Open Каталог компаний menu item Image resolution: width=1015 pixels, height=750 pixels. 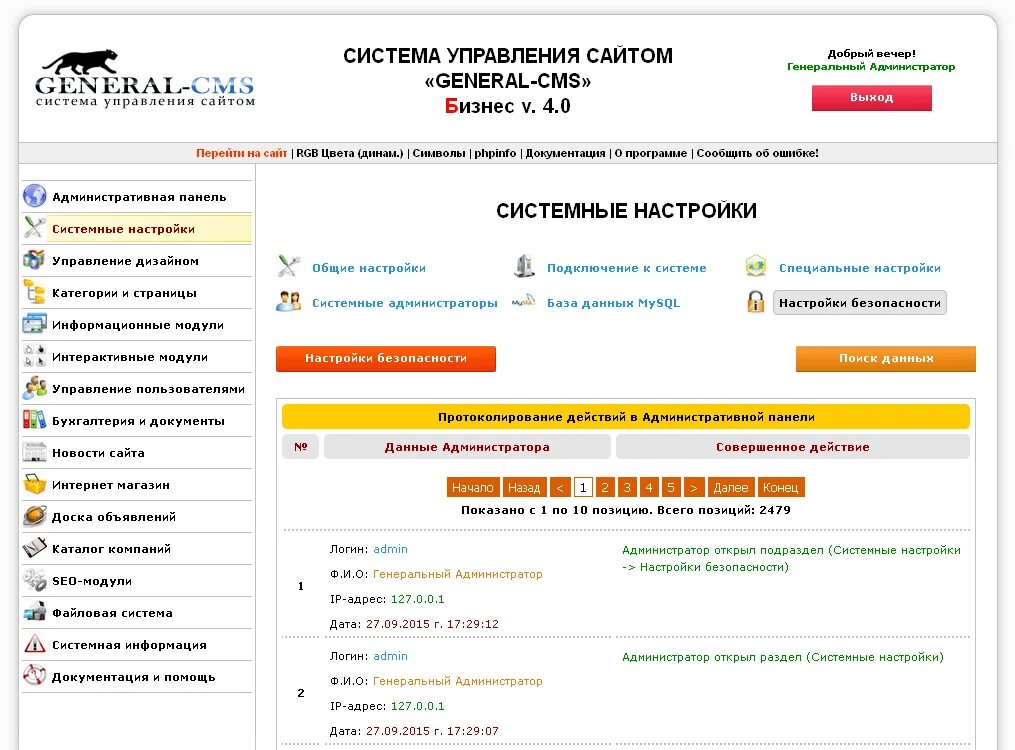tap(111, 549)
